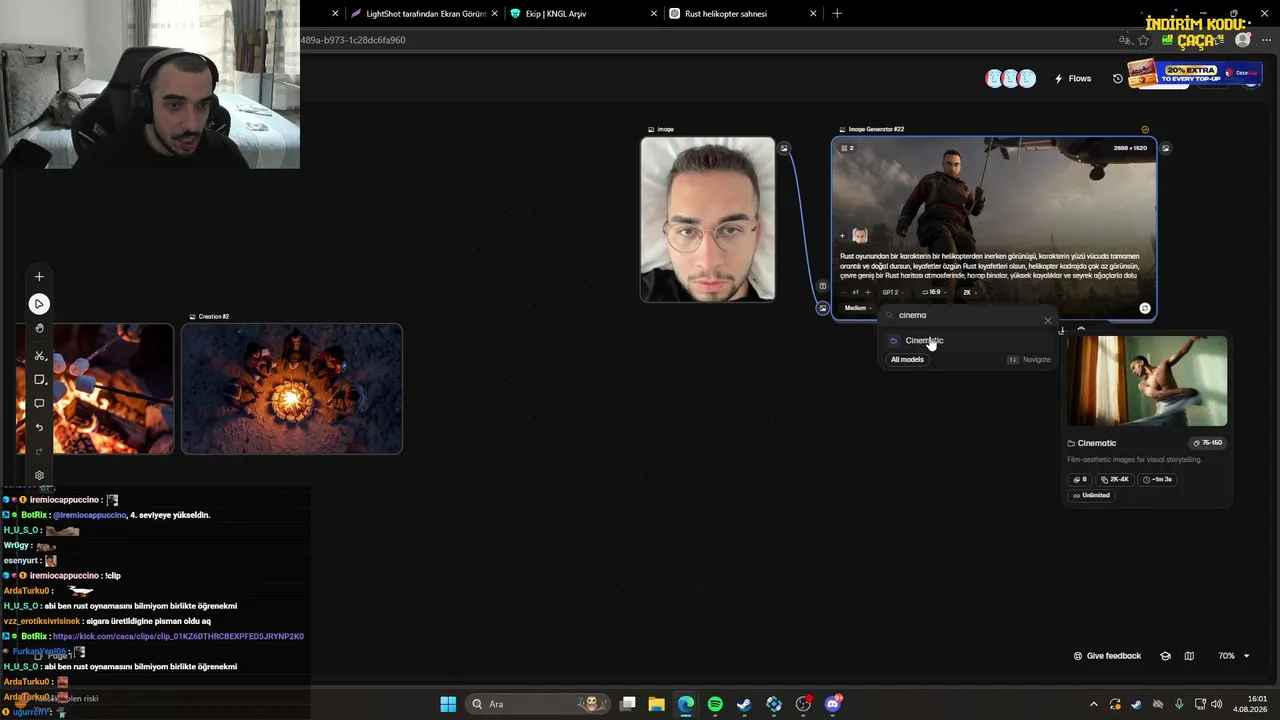
Task: Clear the model search with X
Action: 1047,320
